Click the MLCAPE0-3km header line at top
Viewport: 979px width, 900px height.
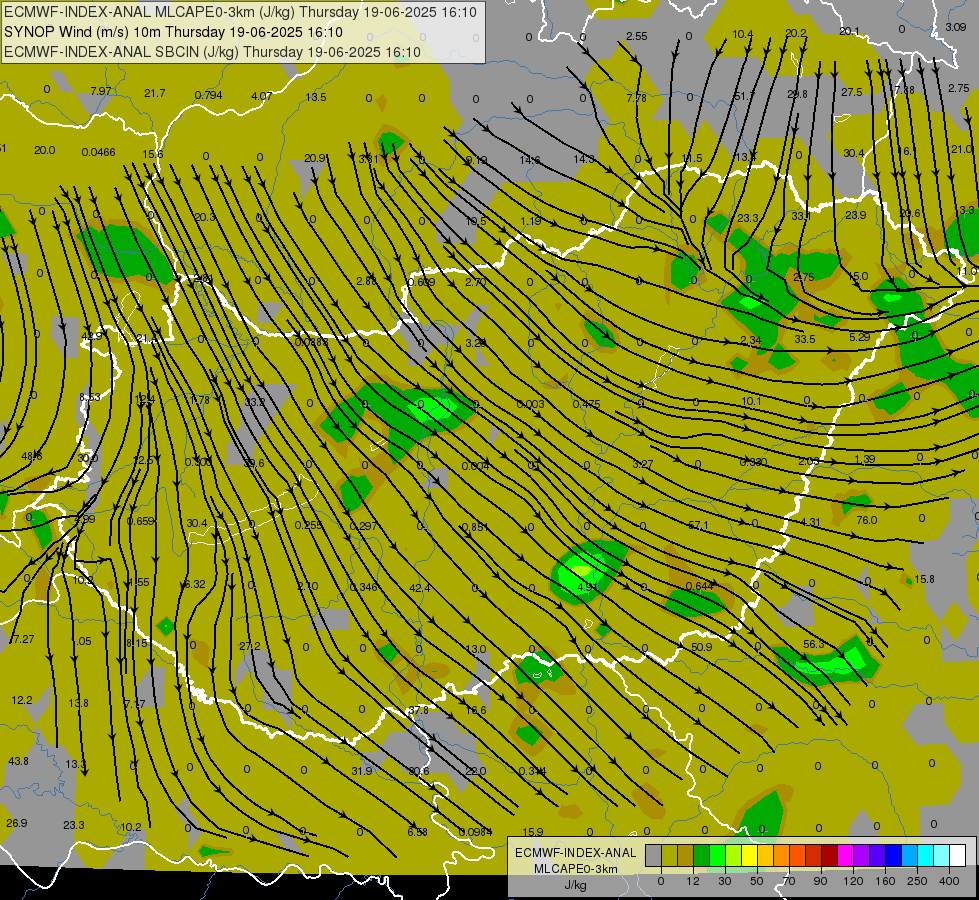pos(240,12)
